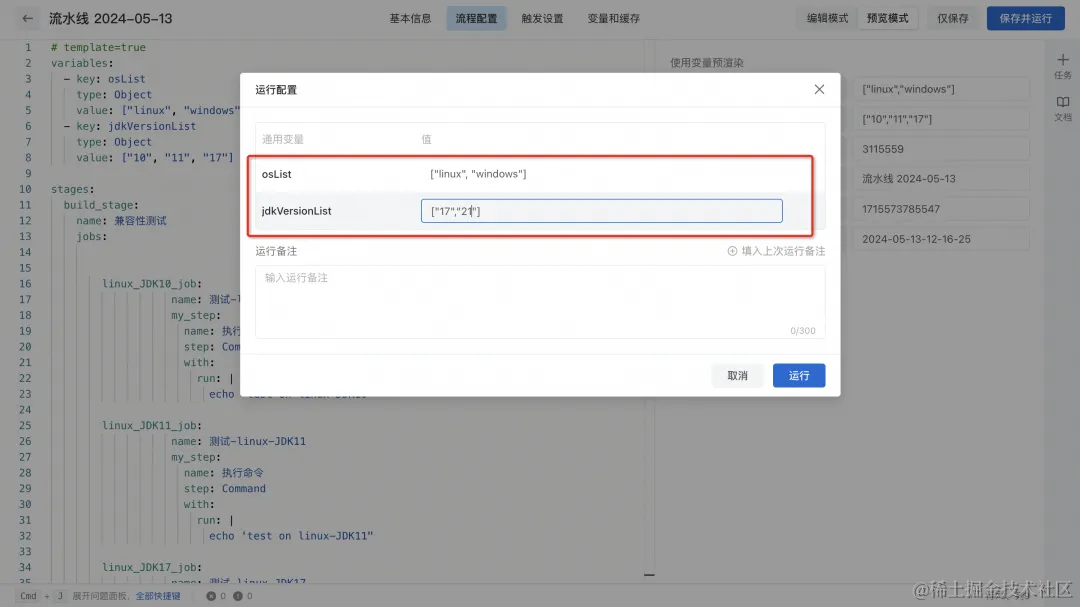Focus the jdkVersionList value input field
This screenshot has height=607, width=1080.
coord(601,211)
